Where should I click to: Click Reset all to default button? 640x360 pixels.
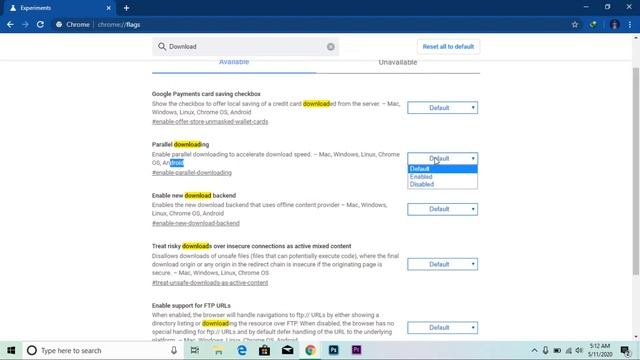click(448, 47)
